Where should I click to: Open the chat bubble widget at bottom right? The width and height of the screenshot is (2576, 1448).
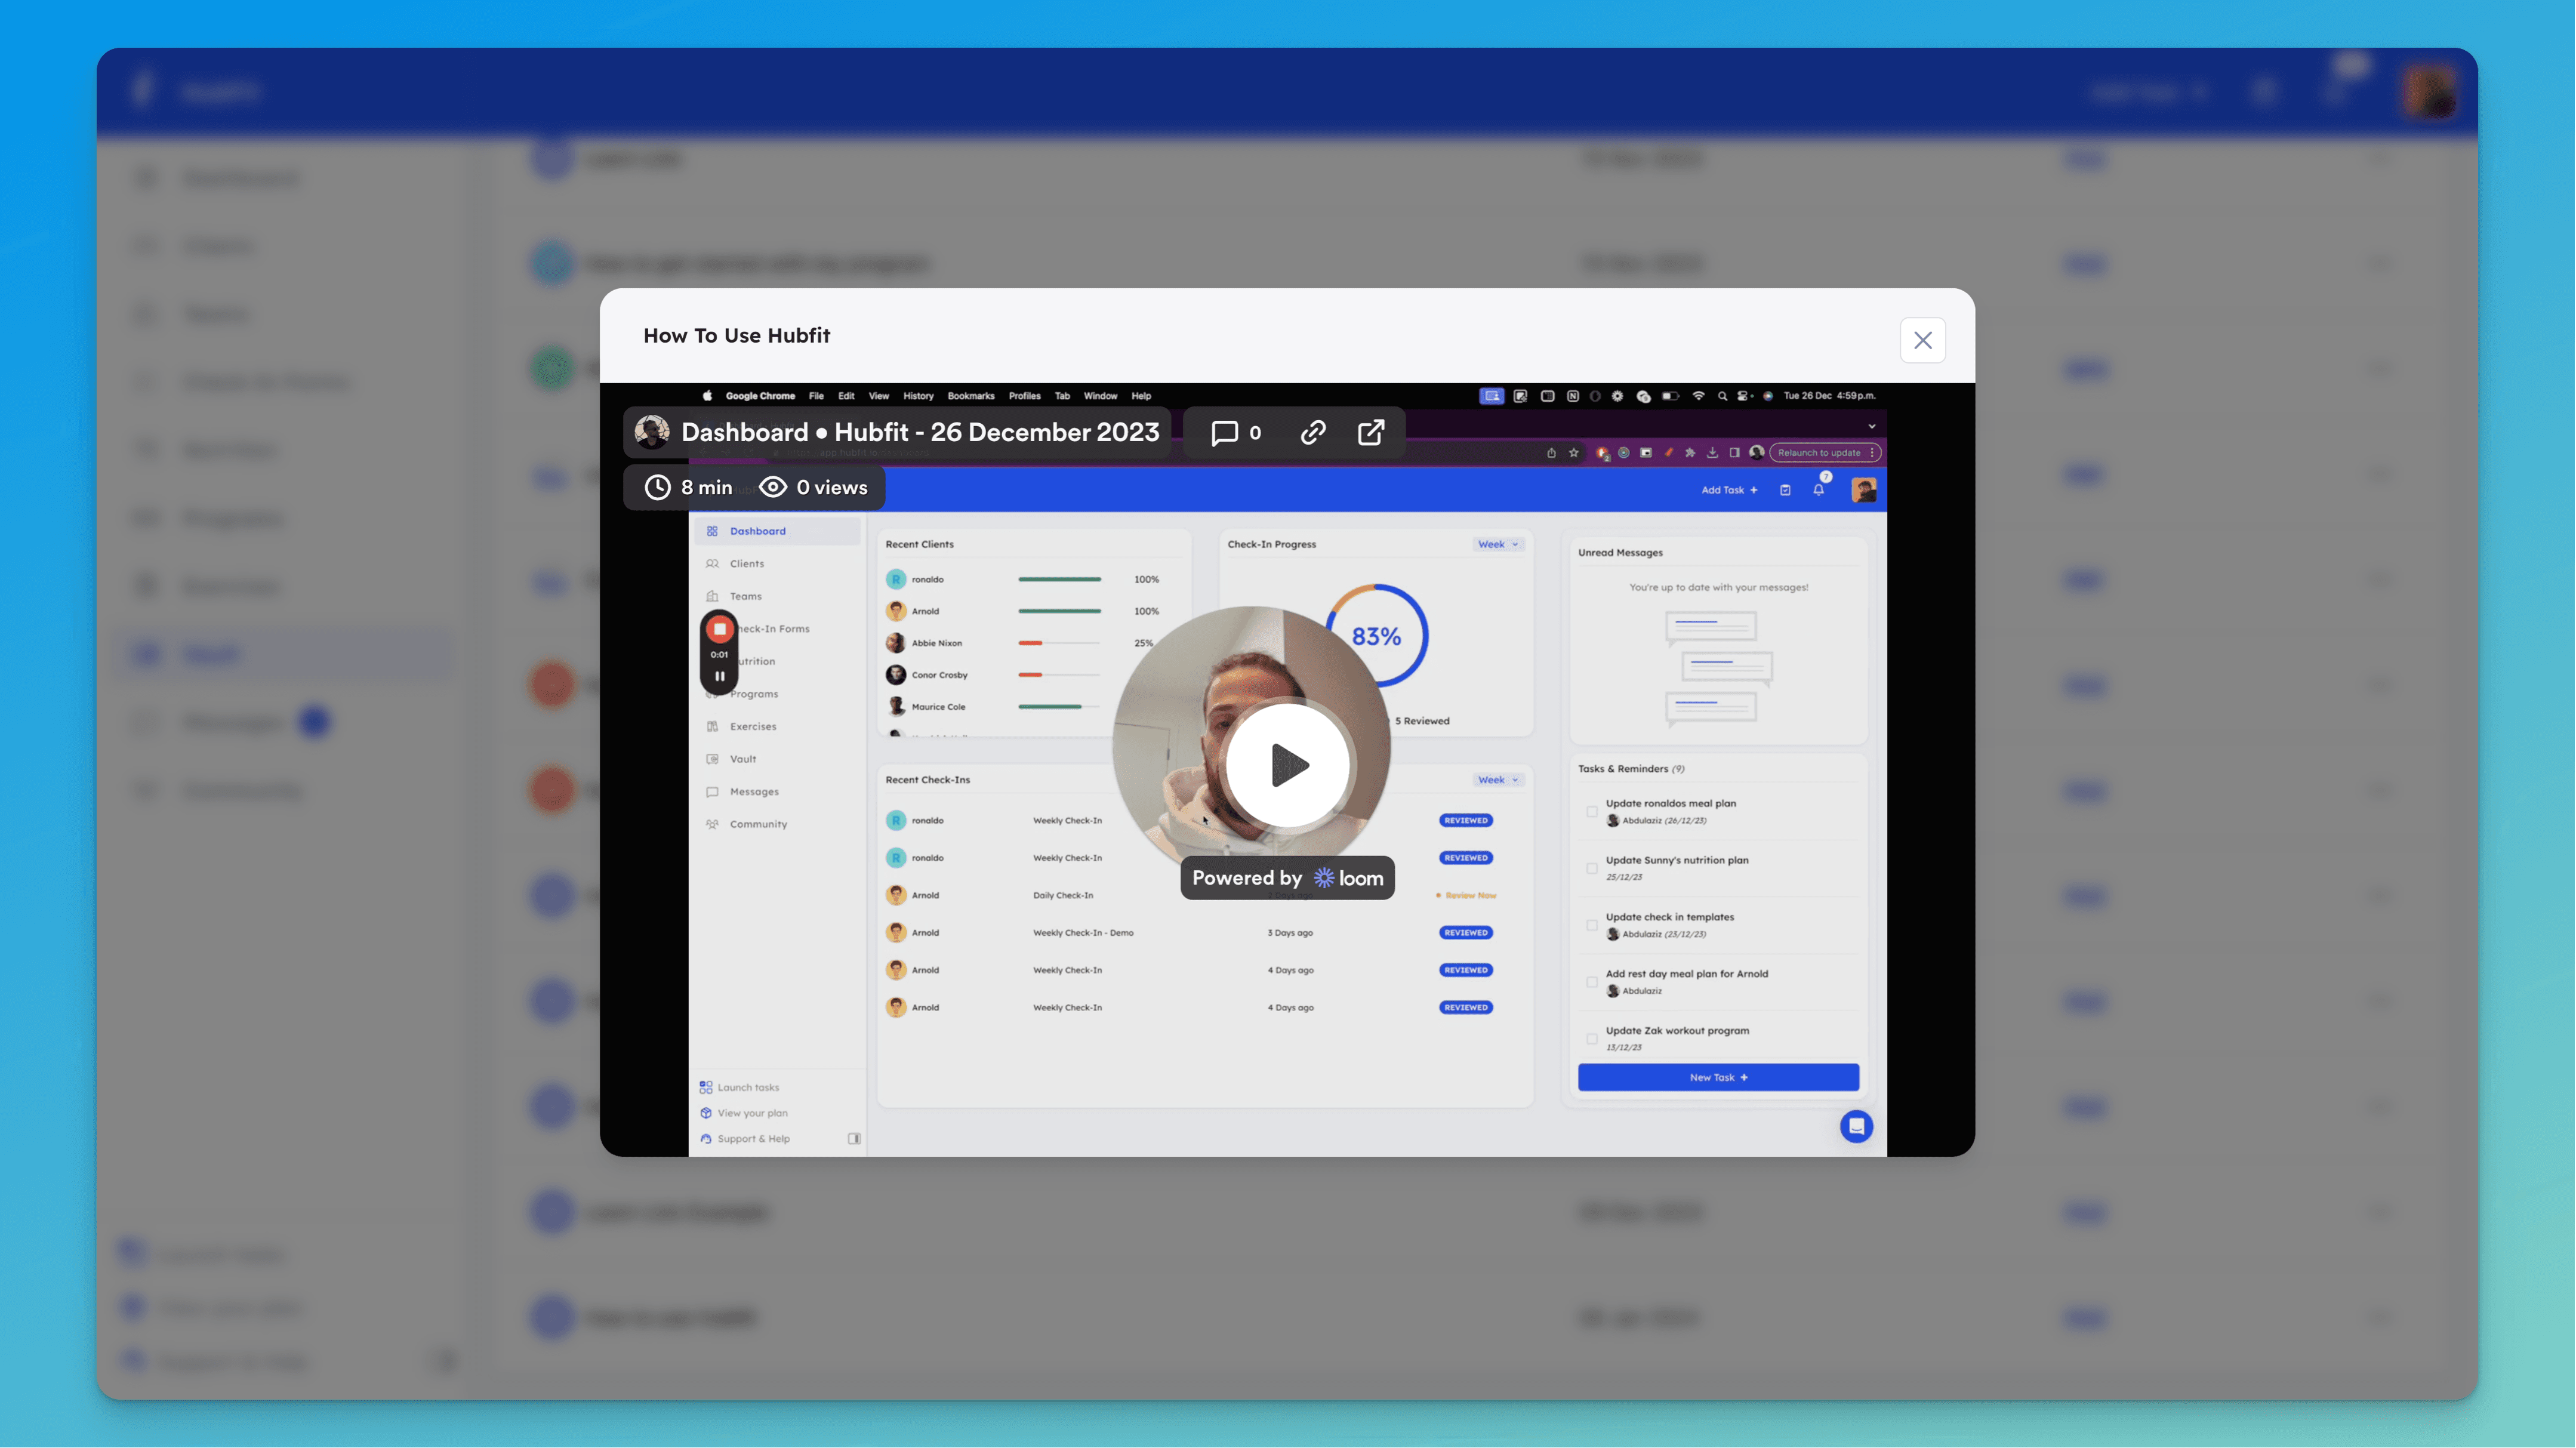click(x=1856, y=1127)
